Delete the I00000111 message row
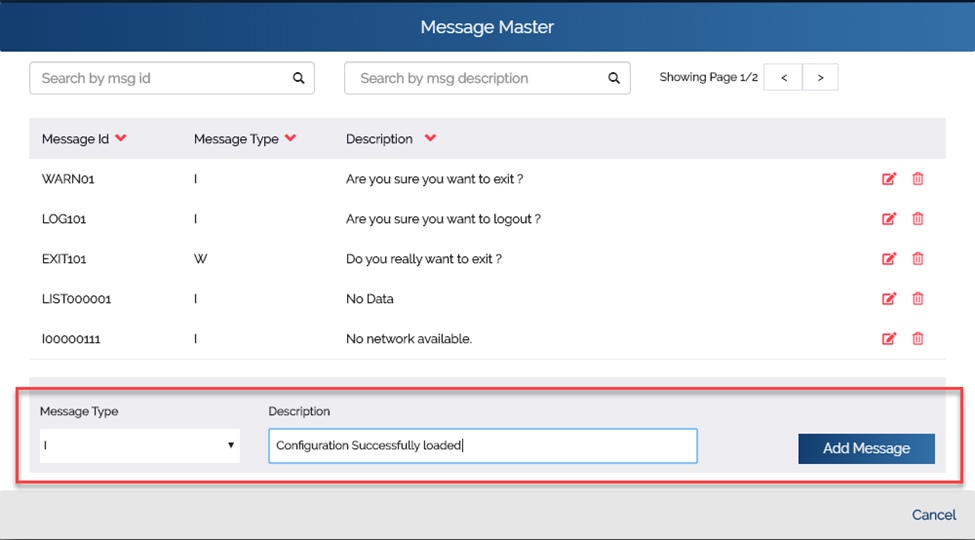975x540 pixels. 918,338
